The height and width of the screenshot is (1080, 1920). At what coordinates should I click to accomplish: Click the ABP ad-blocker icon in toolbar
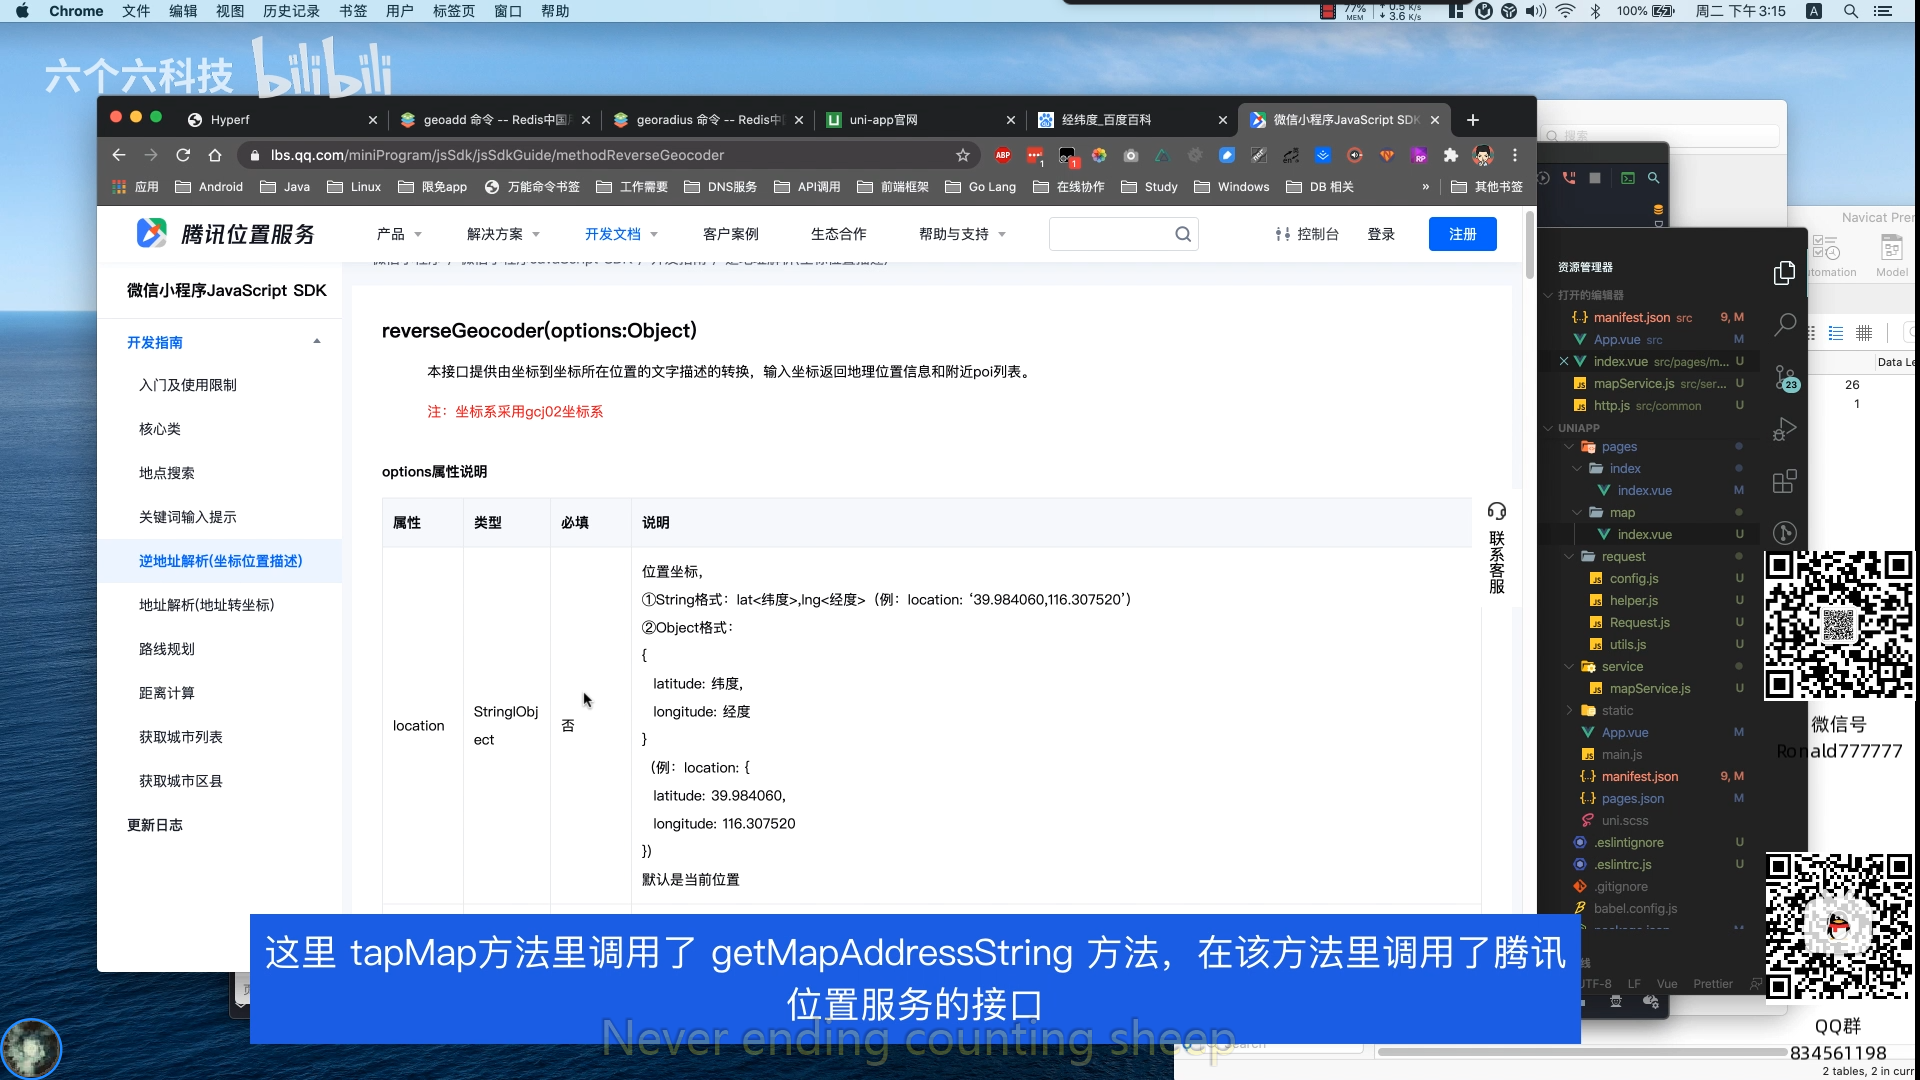point(1005,156)
